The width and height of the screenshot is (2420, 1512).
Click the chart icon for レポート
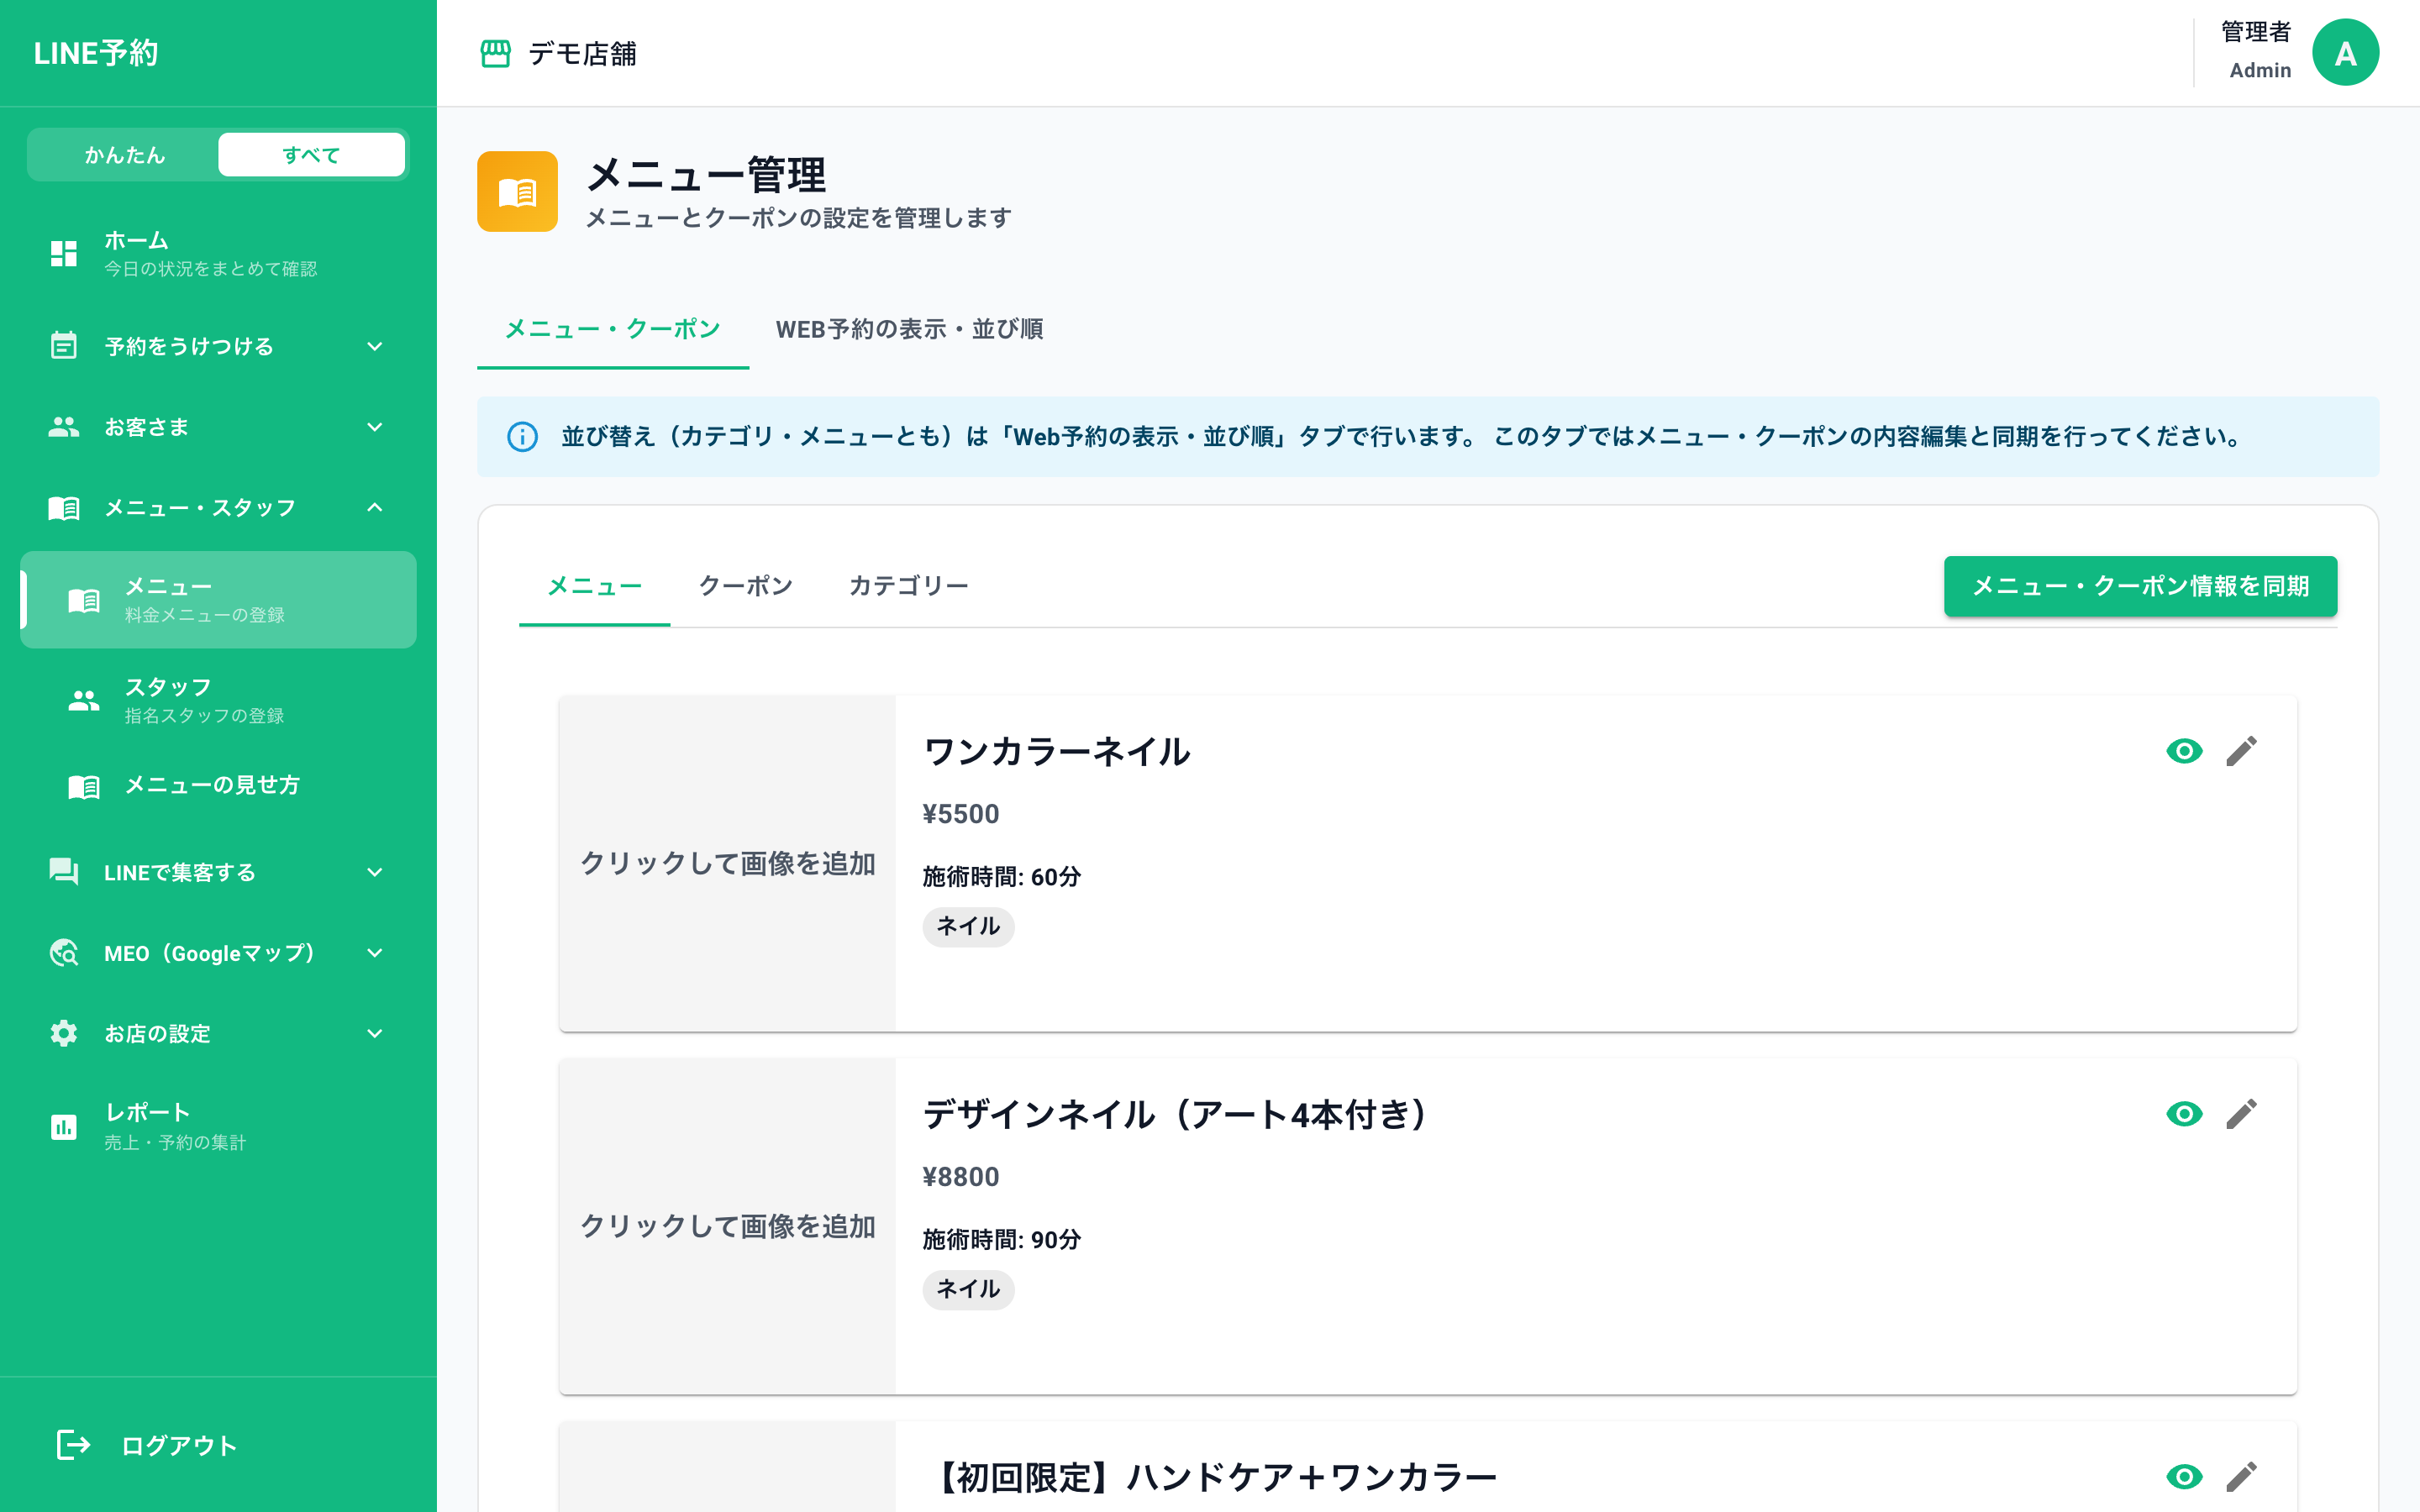64,1127
